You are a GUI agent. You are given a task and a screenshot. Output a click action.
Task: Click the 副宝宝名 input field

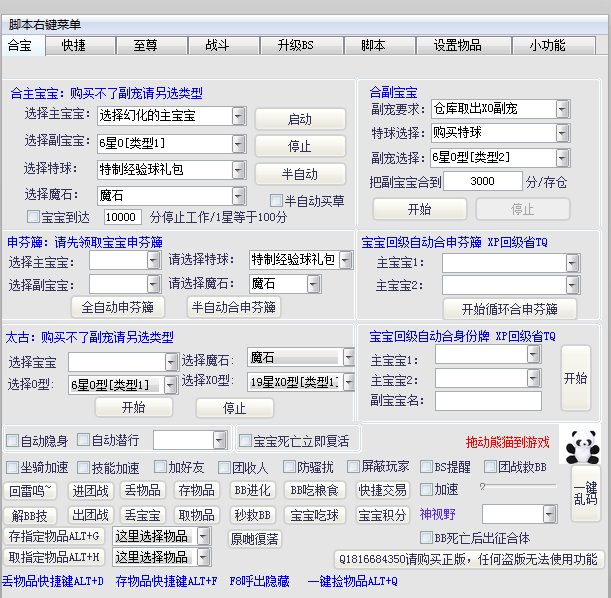pyautogui.click(x=488, y=400)
